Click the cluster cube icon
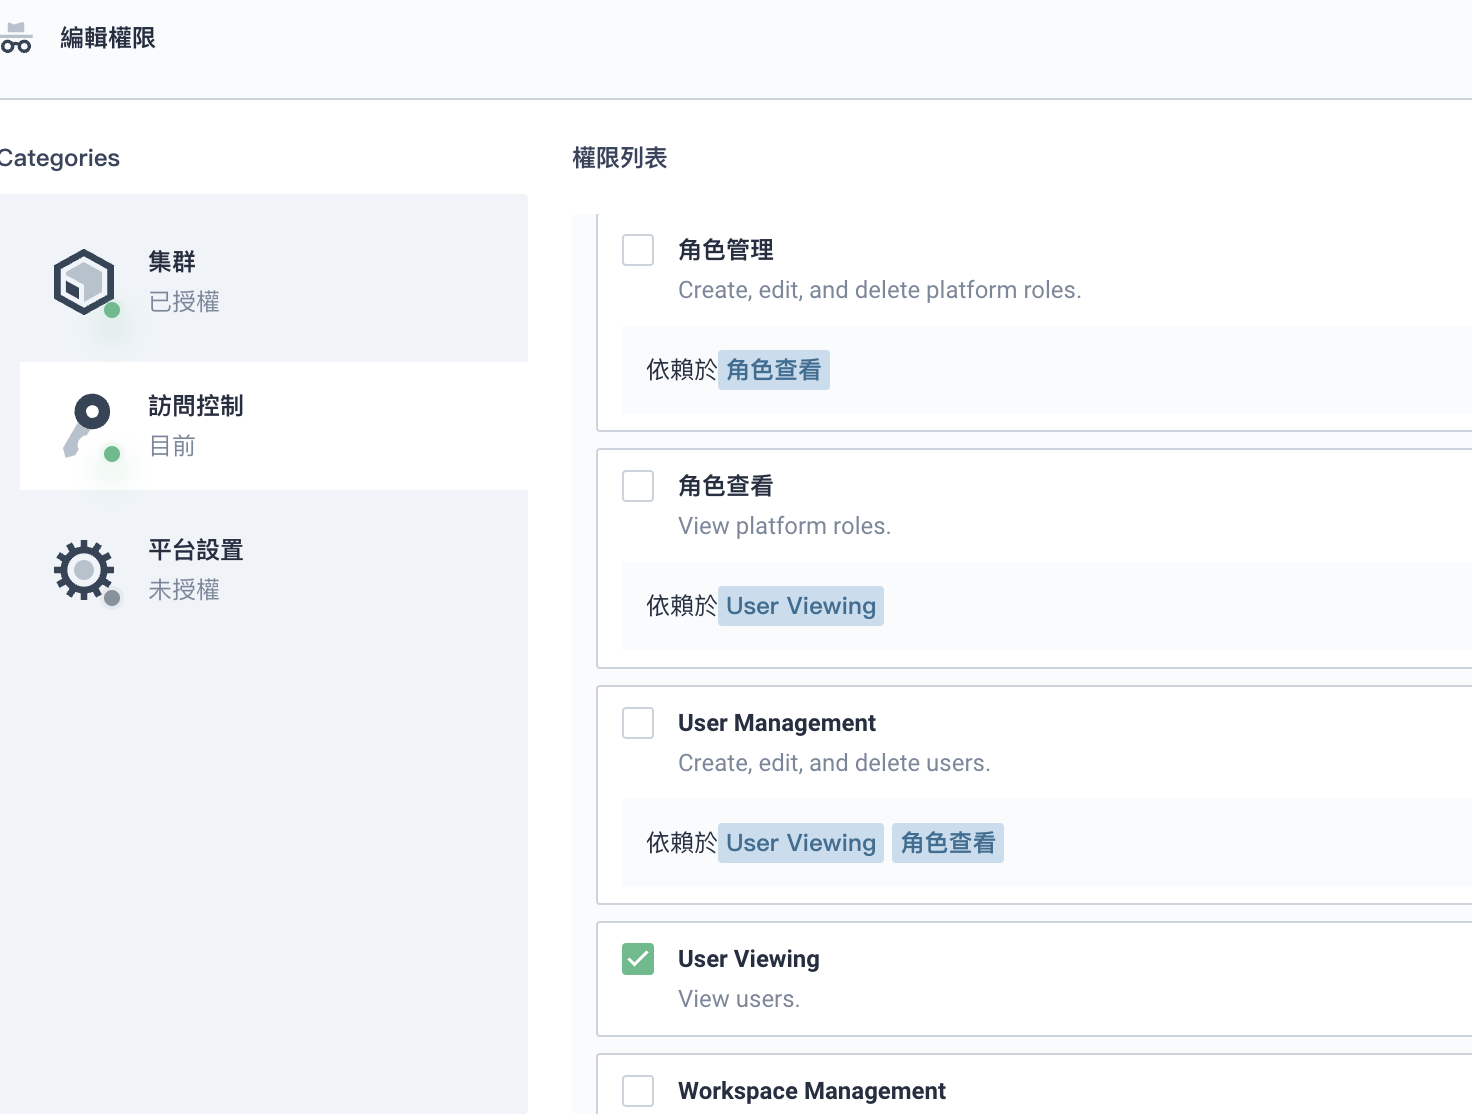This screenshot has width=1472, height=1120. pos(84,282)
